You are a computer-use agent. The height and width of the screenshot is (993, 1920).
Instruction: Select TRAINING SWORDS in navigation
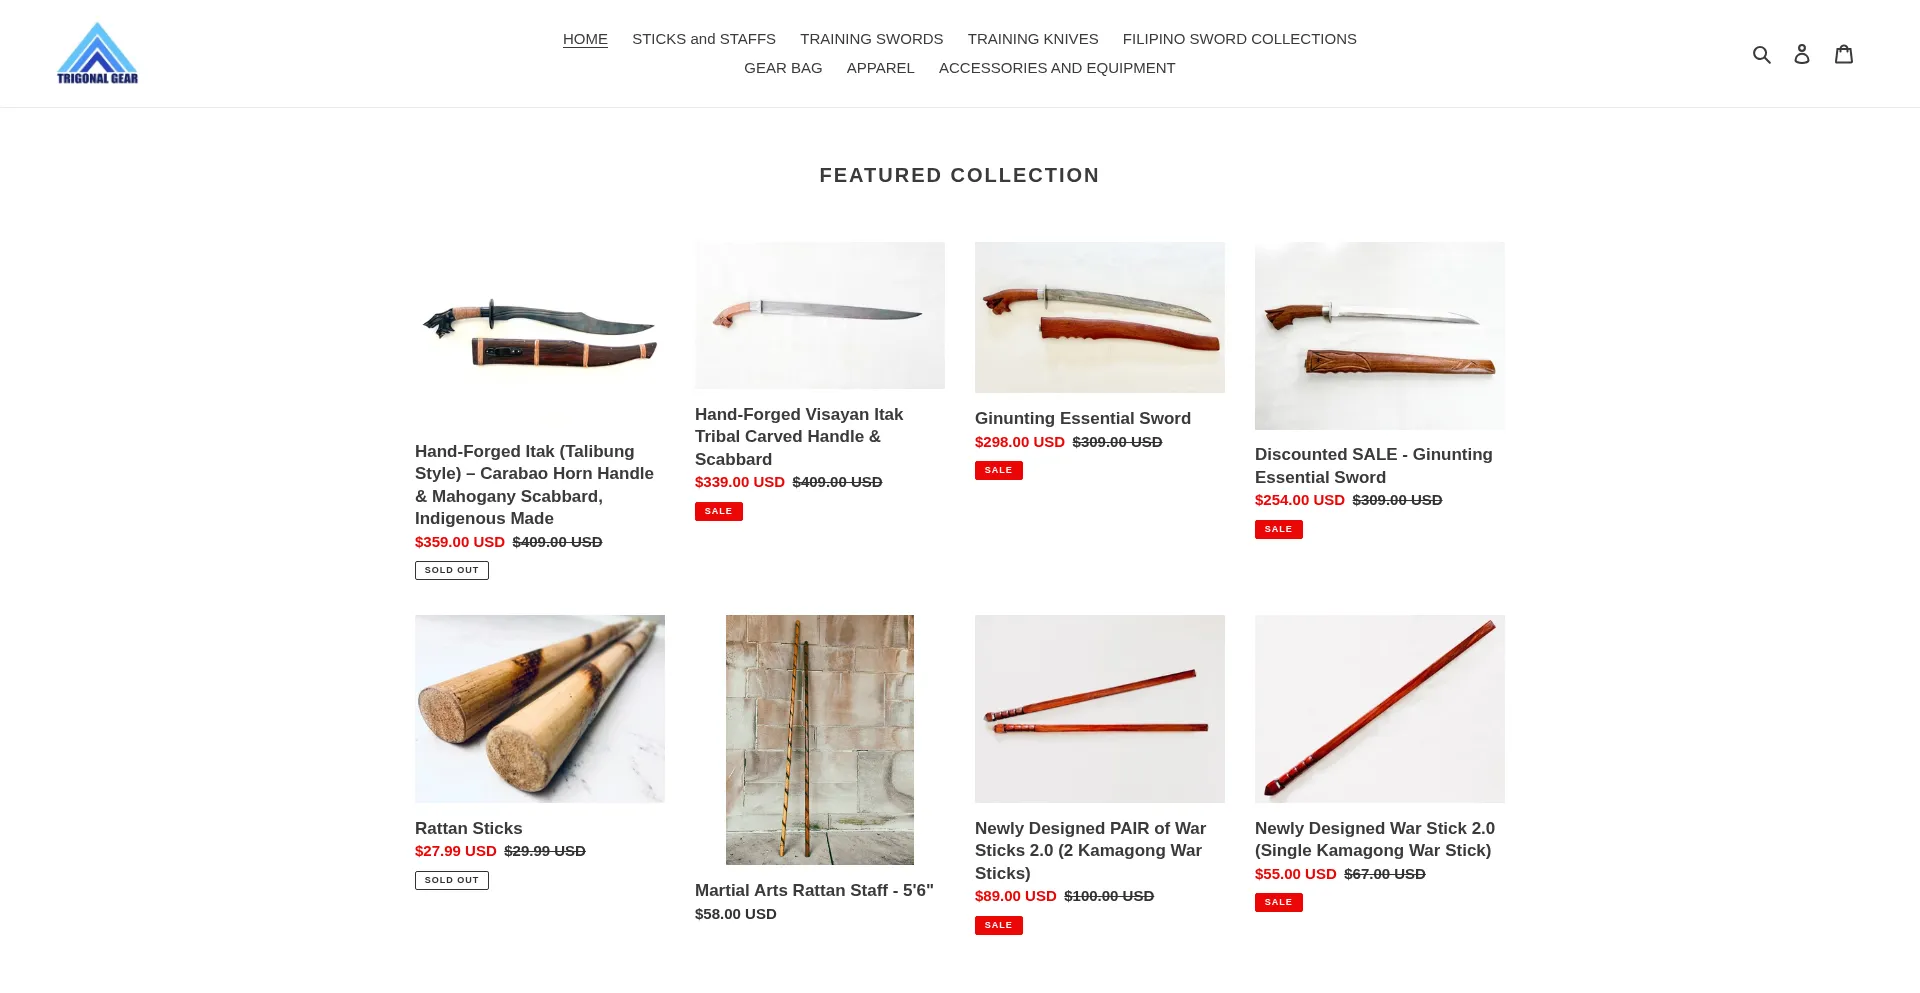[x=871, y=39]
